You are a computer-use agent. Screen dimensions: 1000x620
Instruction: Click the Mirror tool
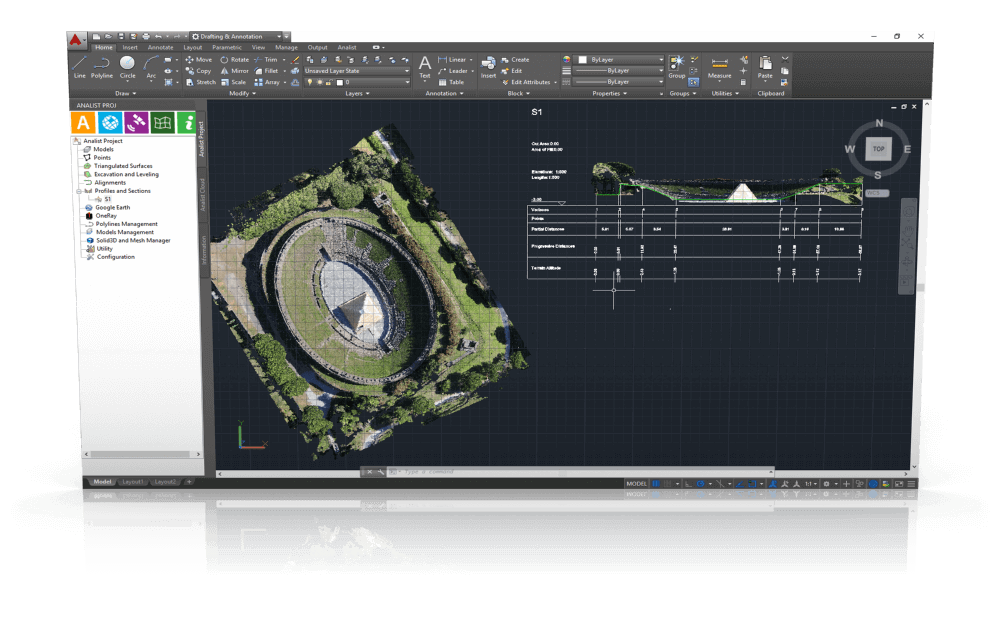pyautogui.click(x=234, y=71)
